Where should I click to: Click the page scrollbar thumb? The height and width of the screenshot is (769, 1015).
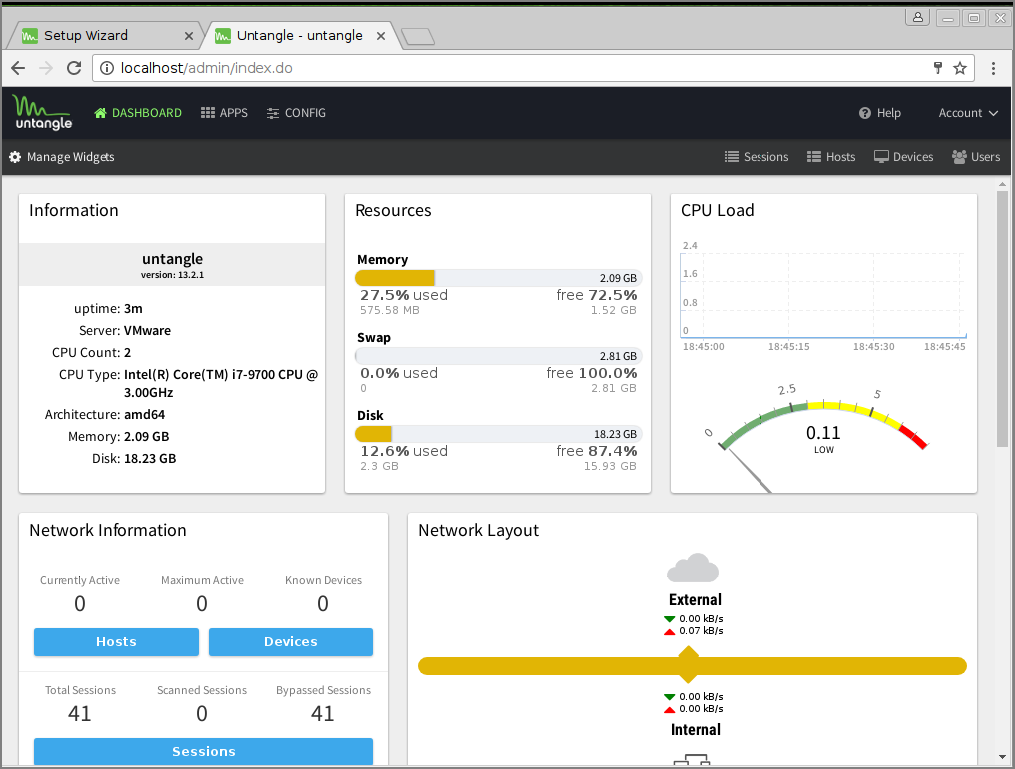(x=1003, y=317)
